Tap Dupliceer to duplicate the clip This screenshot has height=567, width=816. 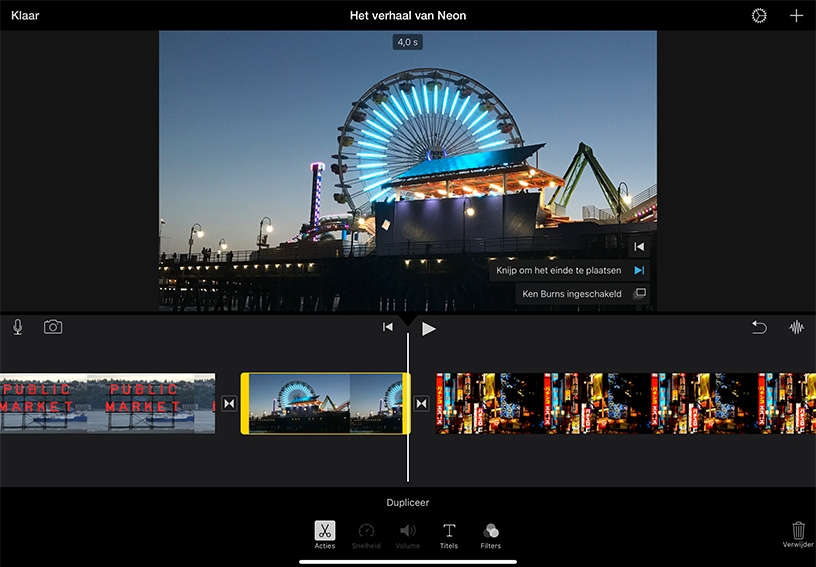(407, 502)
